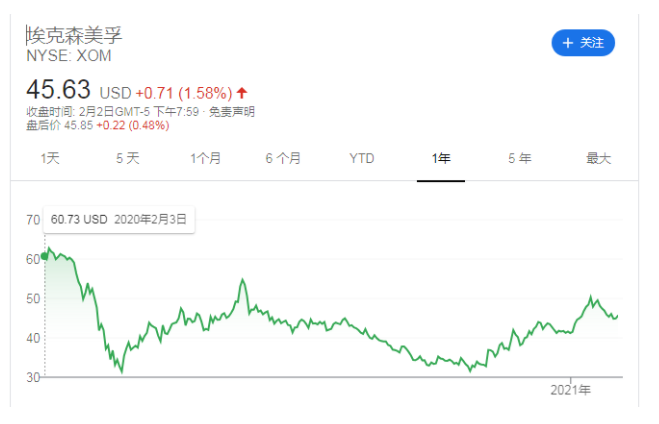
Task: Click the 70 label on the y-axis
Action: pos(33,219)
